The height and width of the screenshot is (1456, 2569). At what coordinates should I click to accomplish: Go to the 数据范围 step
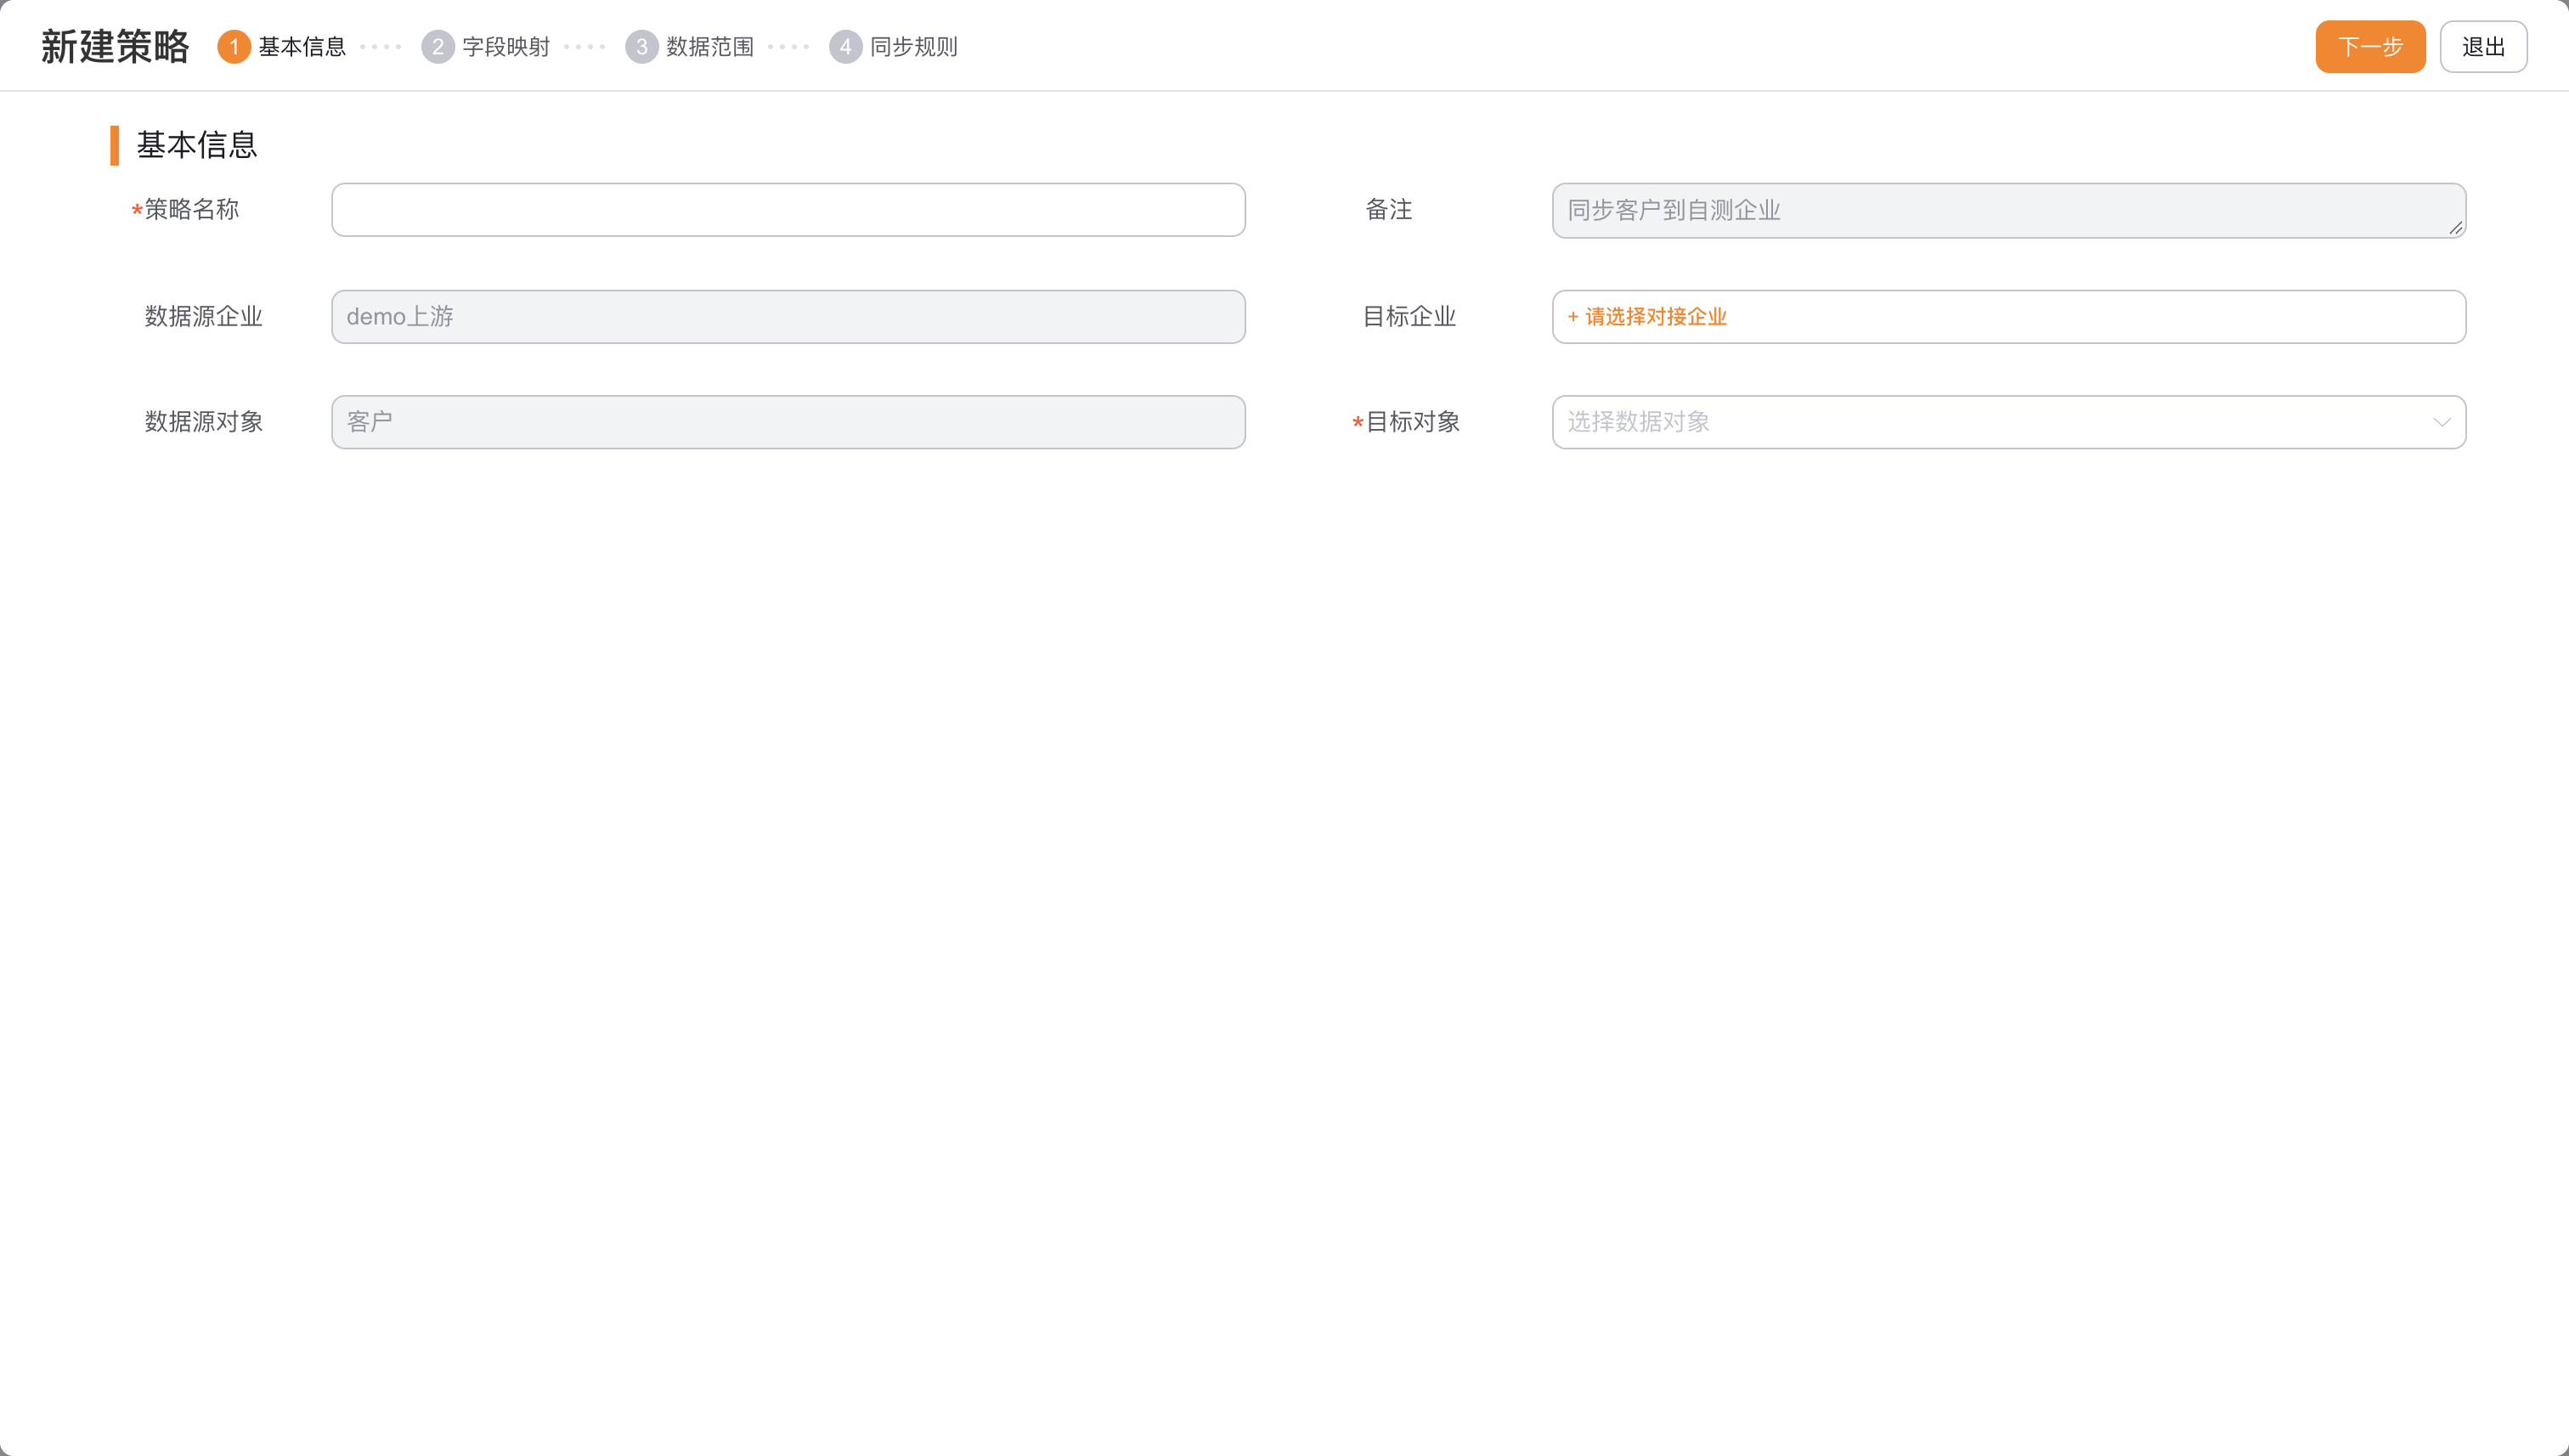(x=710, y=47)
